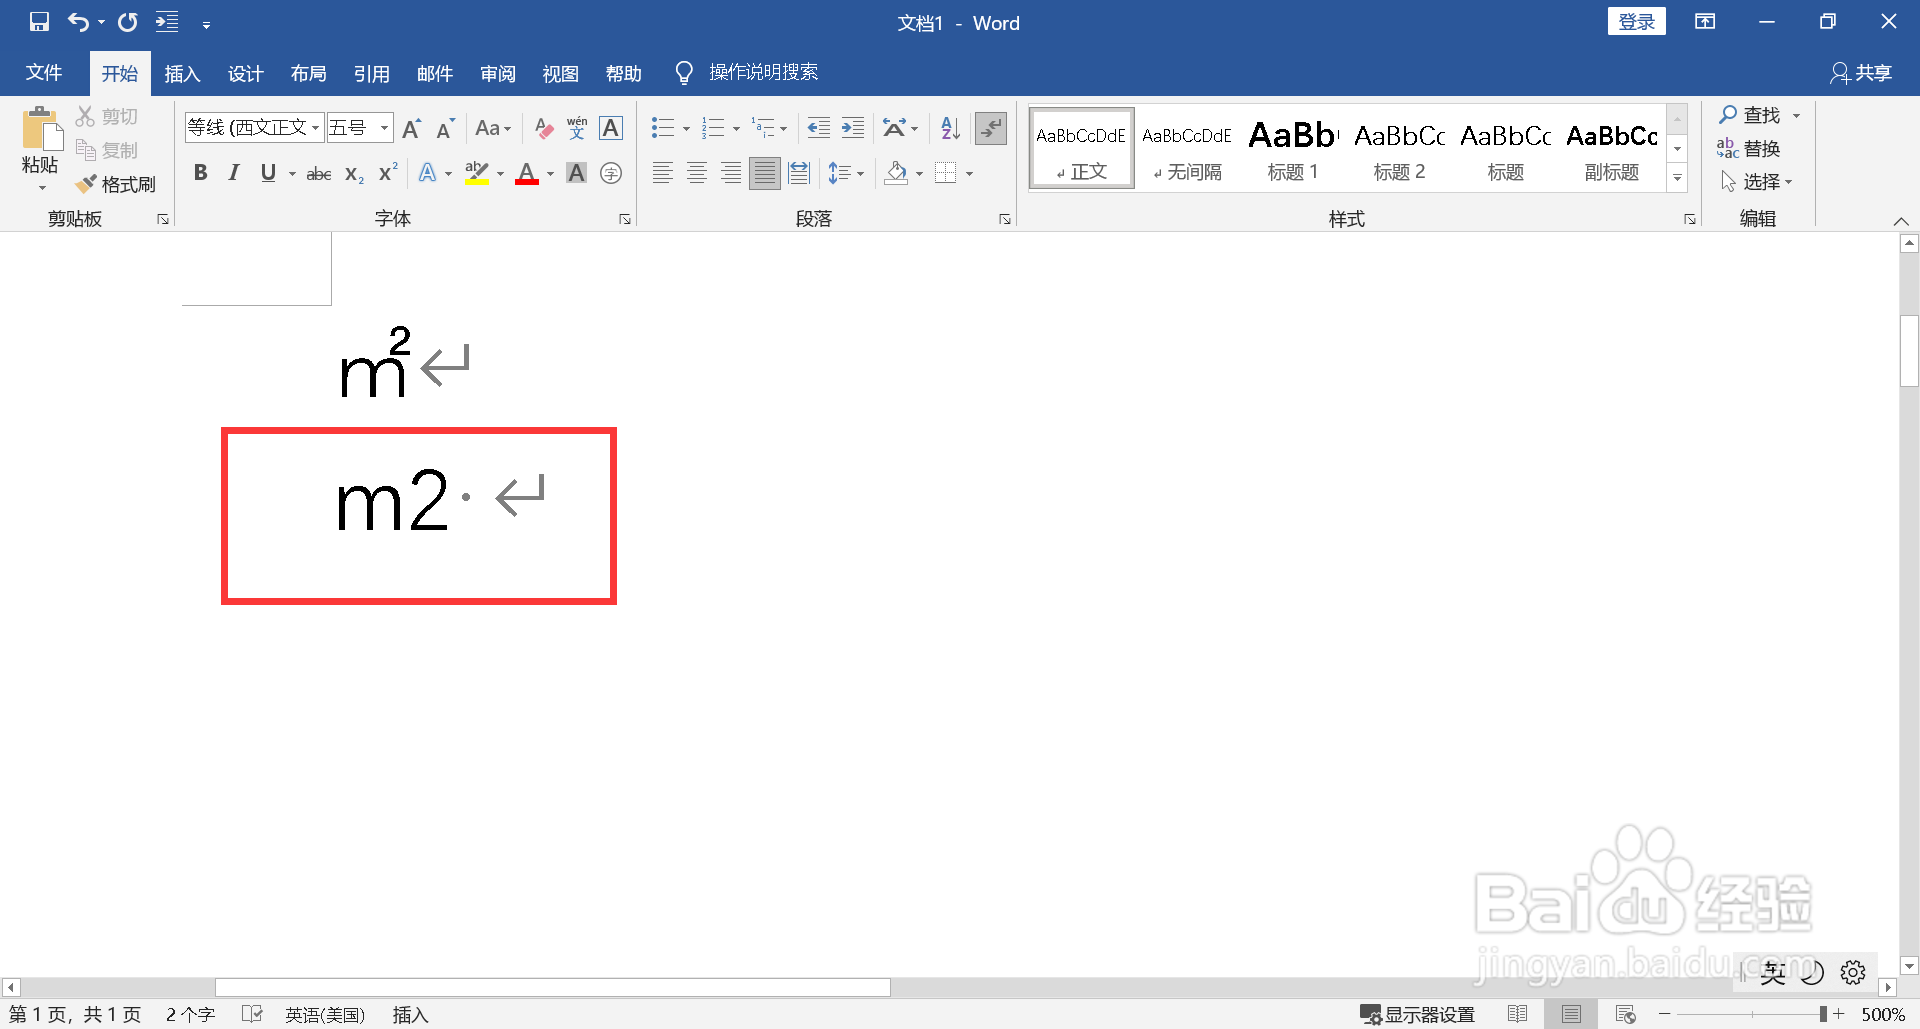This screenshot has width=1920, height=1029.
Task: Click the proofing check icon in status bar
Action: [x=252, y=1014]
